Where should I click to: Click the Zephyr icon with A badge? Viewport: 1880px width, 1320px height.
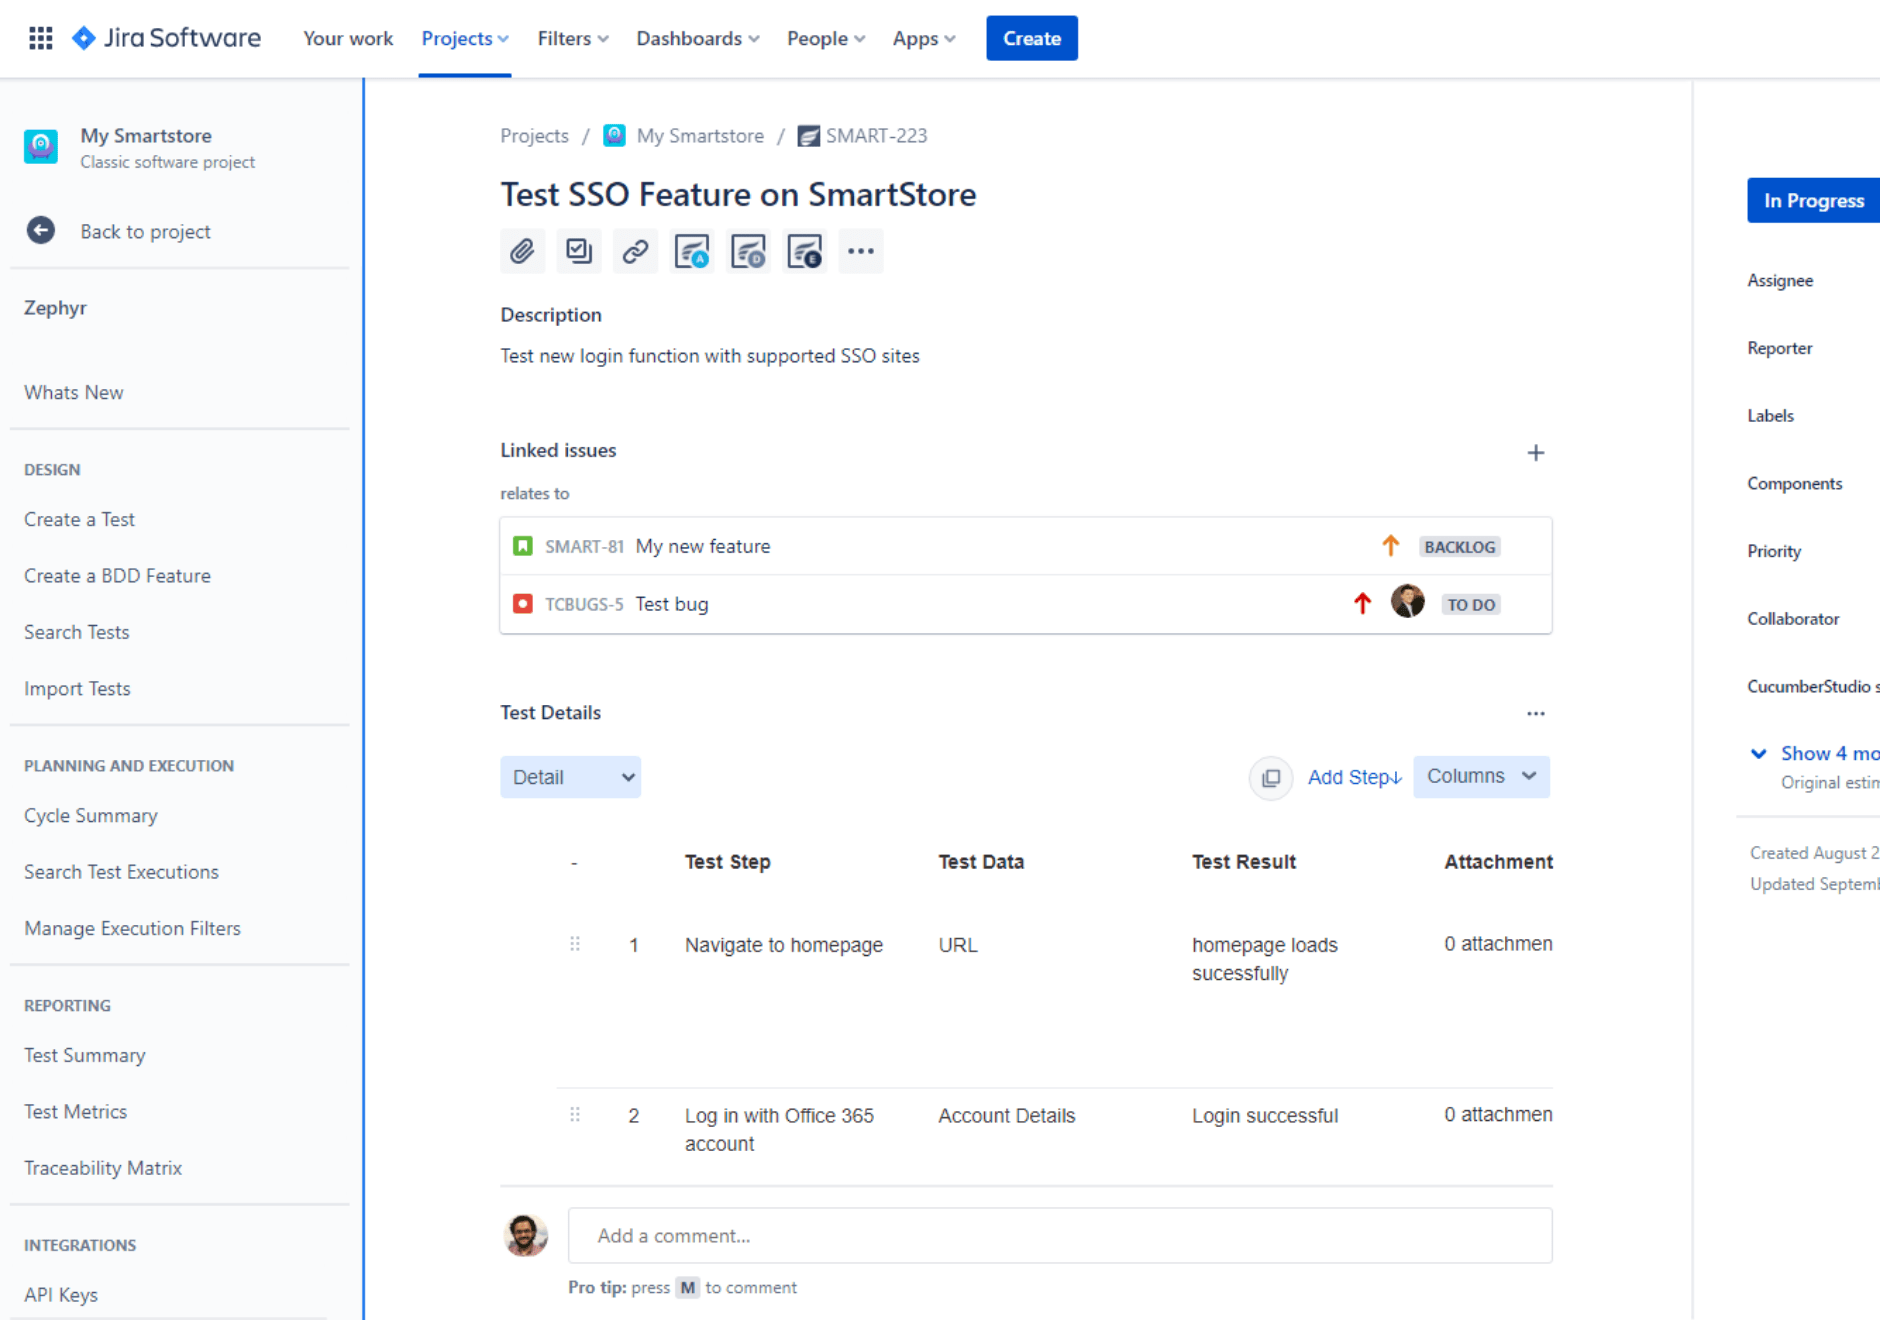pyautogui.click(x=691, y=251)
